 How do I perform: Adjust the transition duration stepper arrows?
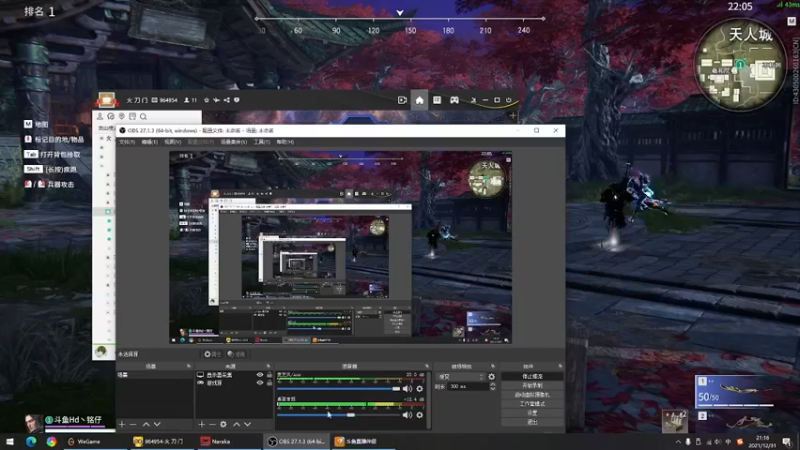pos(493,387)
